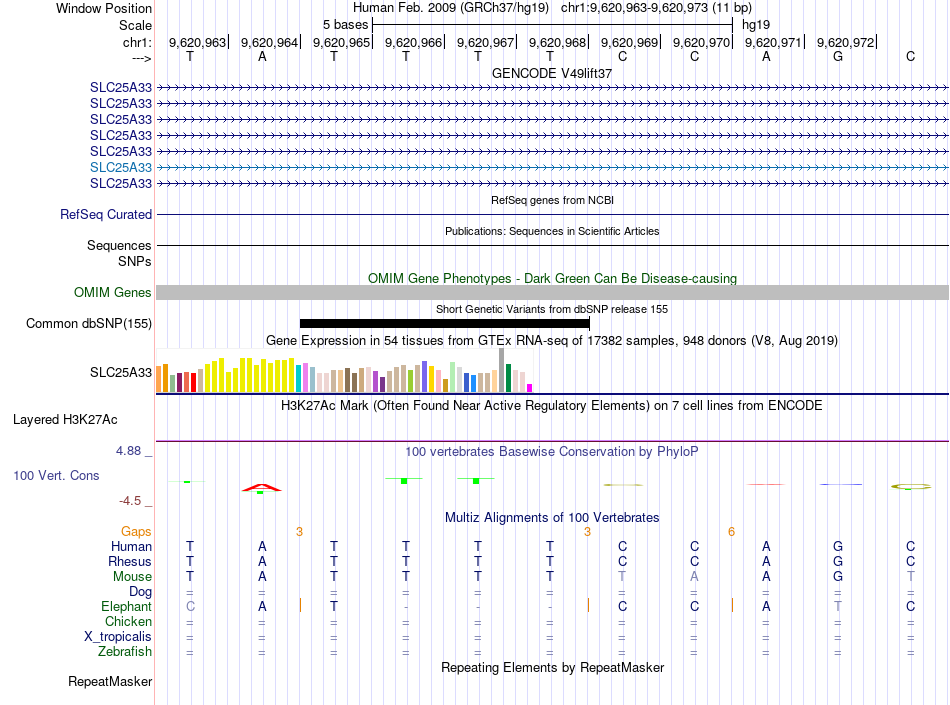Click position label 9,620,967 in the ruler
The width and height of the screenshot is (950, 705).
(486, 42)
